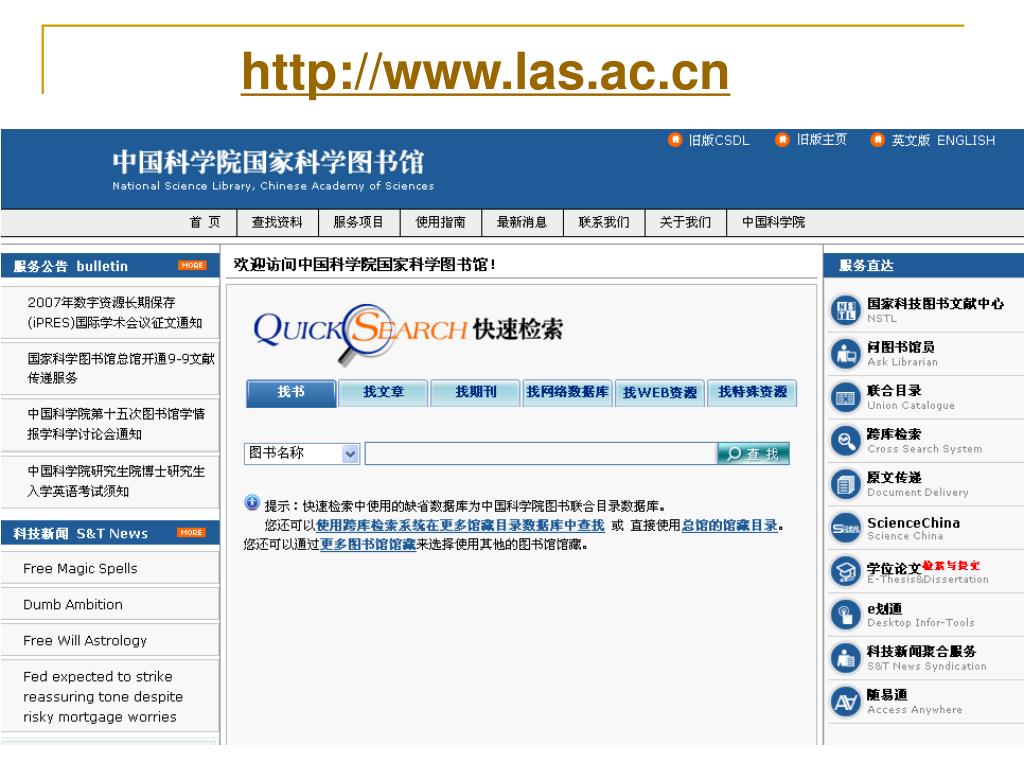This screenshot has width=1024, height=768.
Task: Click MORE button in bulletin header
Action: [x=192, y=265]
